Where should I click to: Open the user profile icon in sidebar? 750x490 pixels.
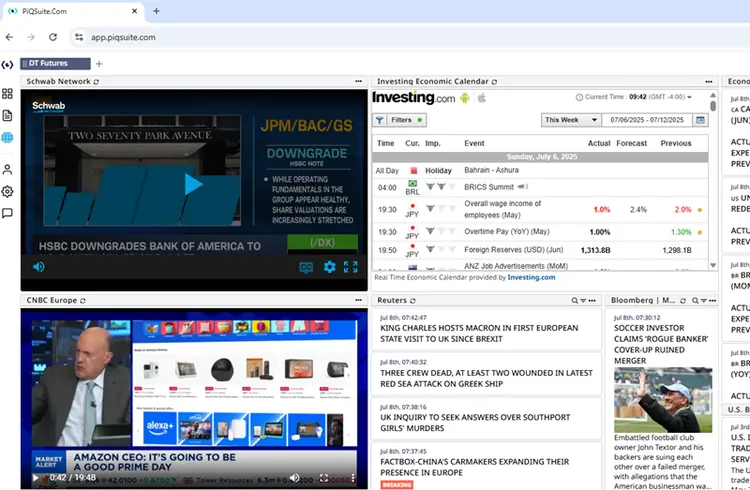tap(7, 169)
